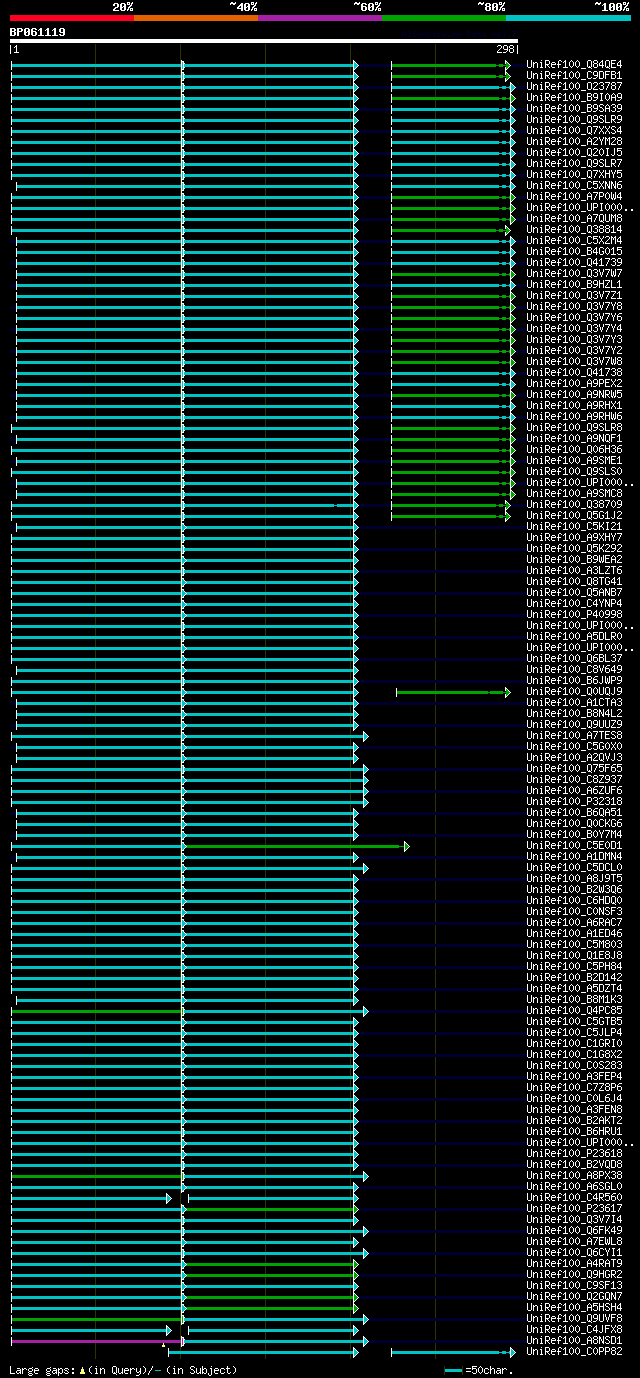Select the UniRef100_Q0UQJ9 label
Viewport: 640px width, 1378px height.
[x=574, y=691]
